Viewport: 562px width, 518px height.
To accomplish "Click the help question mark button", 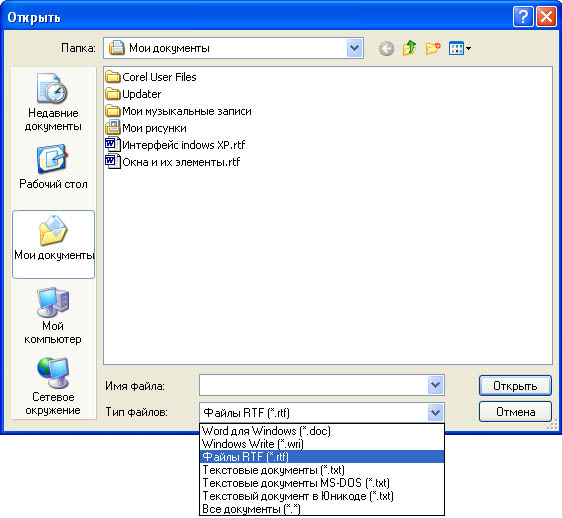I will (x=523, y=16).
